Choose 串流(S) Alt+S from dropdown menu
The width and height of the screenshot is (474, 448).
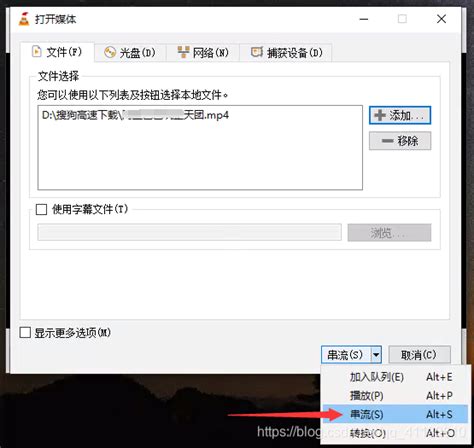(x=395, y=414)
